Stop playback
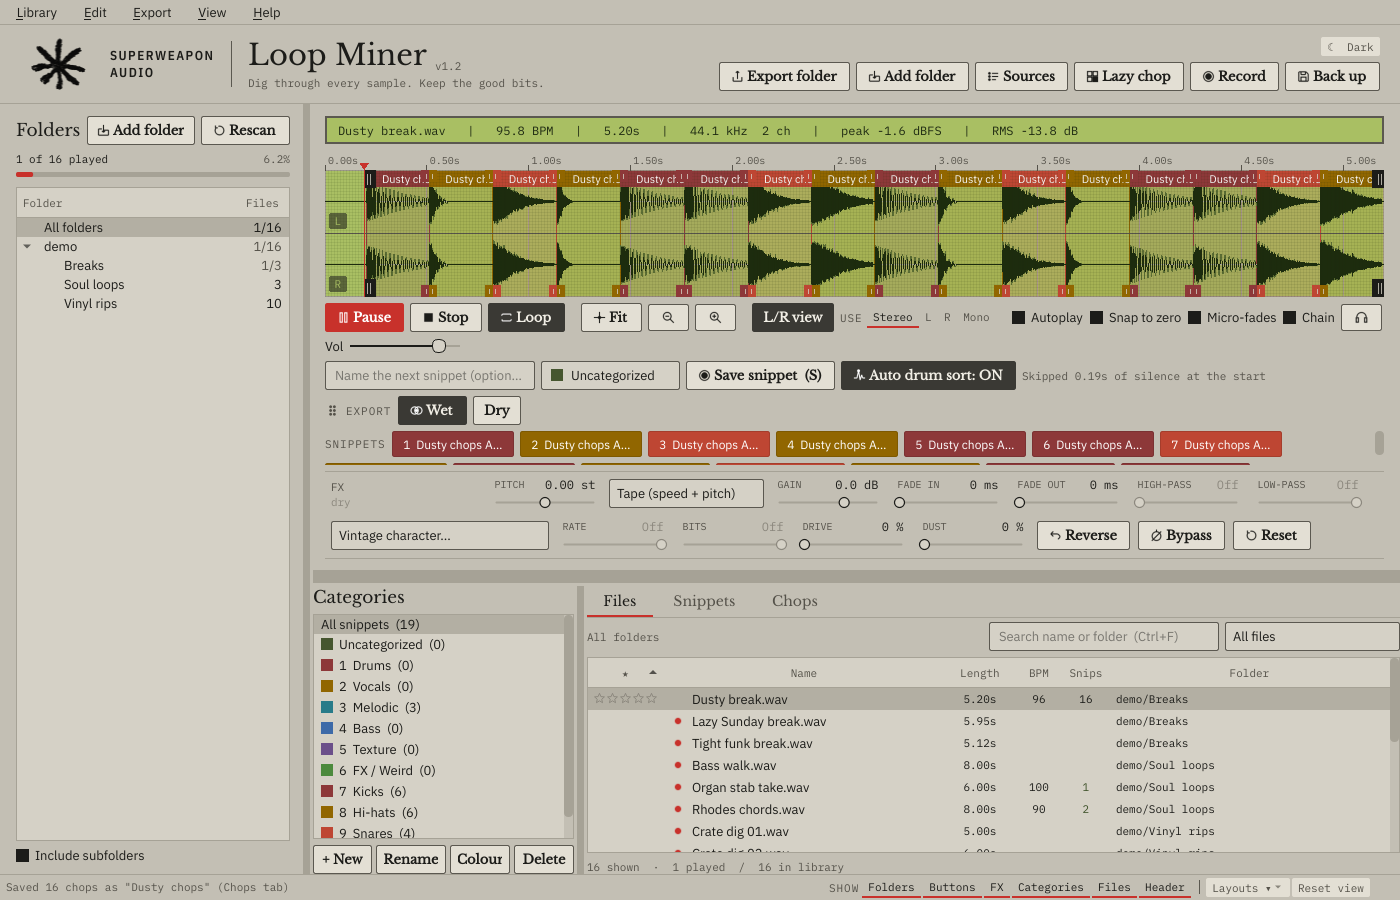The width and height of the screenshot is (1400, 900). pyautogui.click(x=446, y=318)
